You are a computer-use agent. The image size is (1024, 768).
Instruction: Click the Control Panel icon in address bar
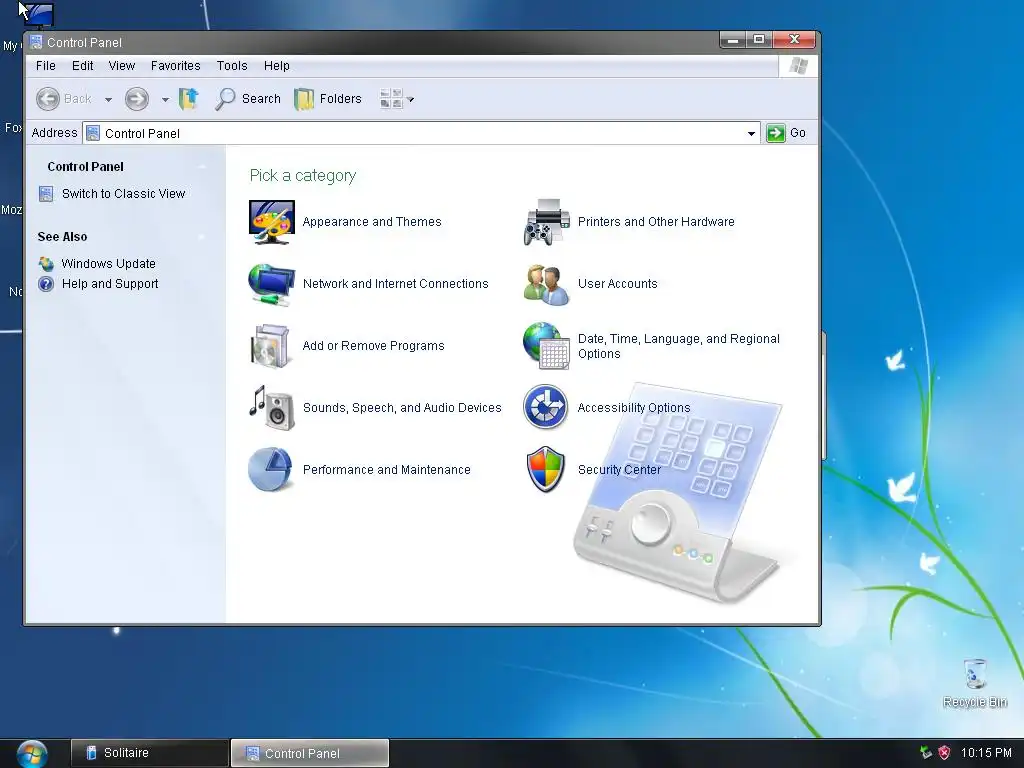[x=93, y=133]
